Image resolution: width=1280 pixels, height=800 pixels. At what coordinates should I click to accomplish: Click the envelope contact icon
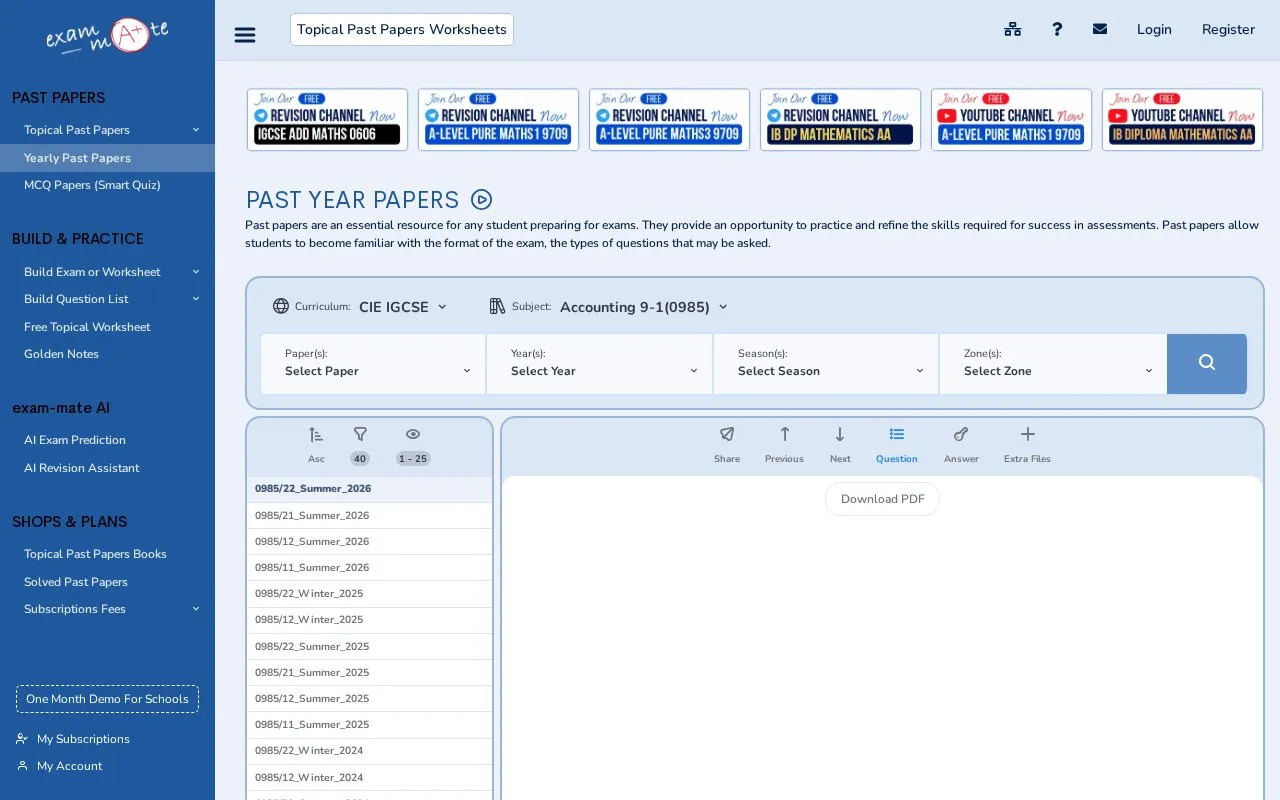[1100, 29]
